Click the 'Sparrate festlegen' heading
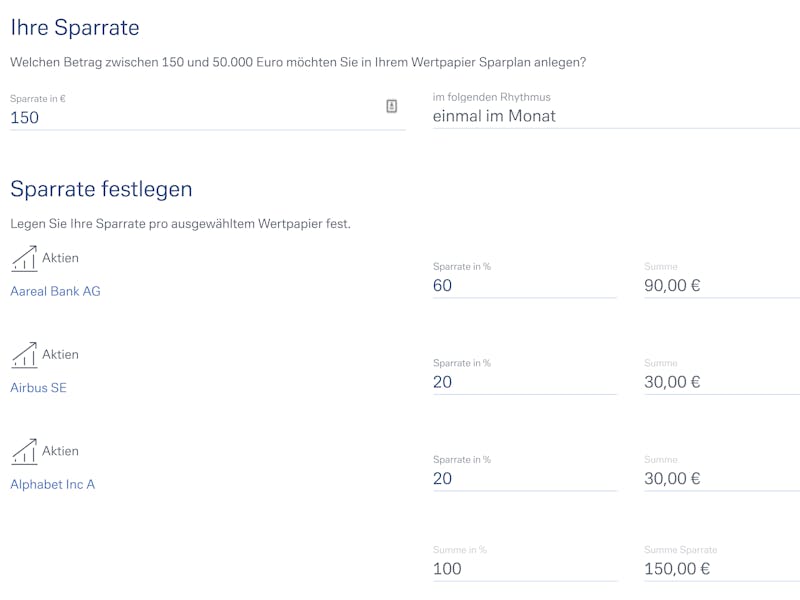The image size is (800, 600). [x=101, y=189]
